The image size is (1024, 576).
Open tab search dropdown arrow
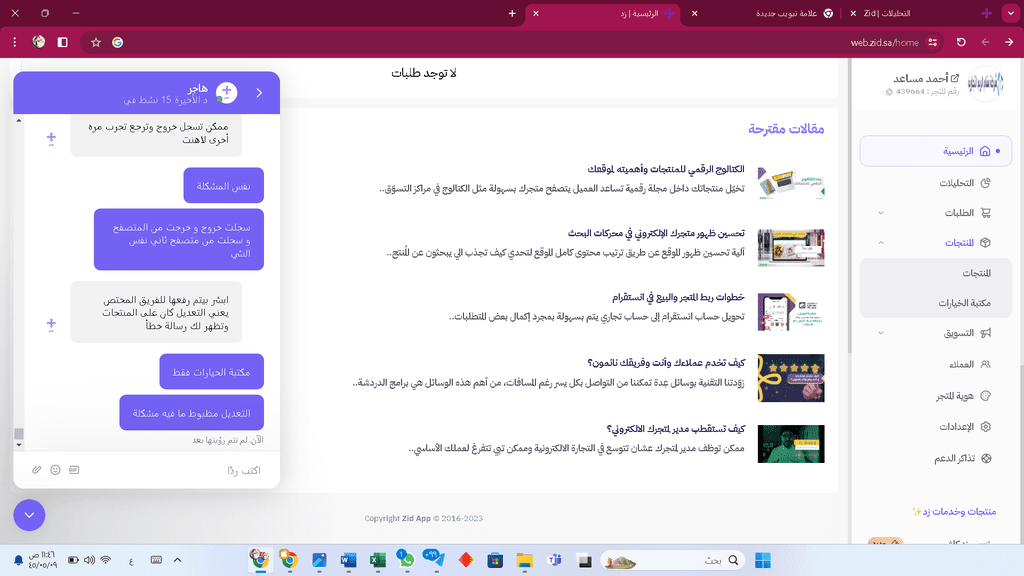[1011, 13]
